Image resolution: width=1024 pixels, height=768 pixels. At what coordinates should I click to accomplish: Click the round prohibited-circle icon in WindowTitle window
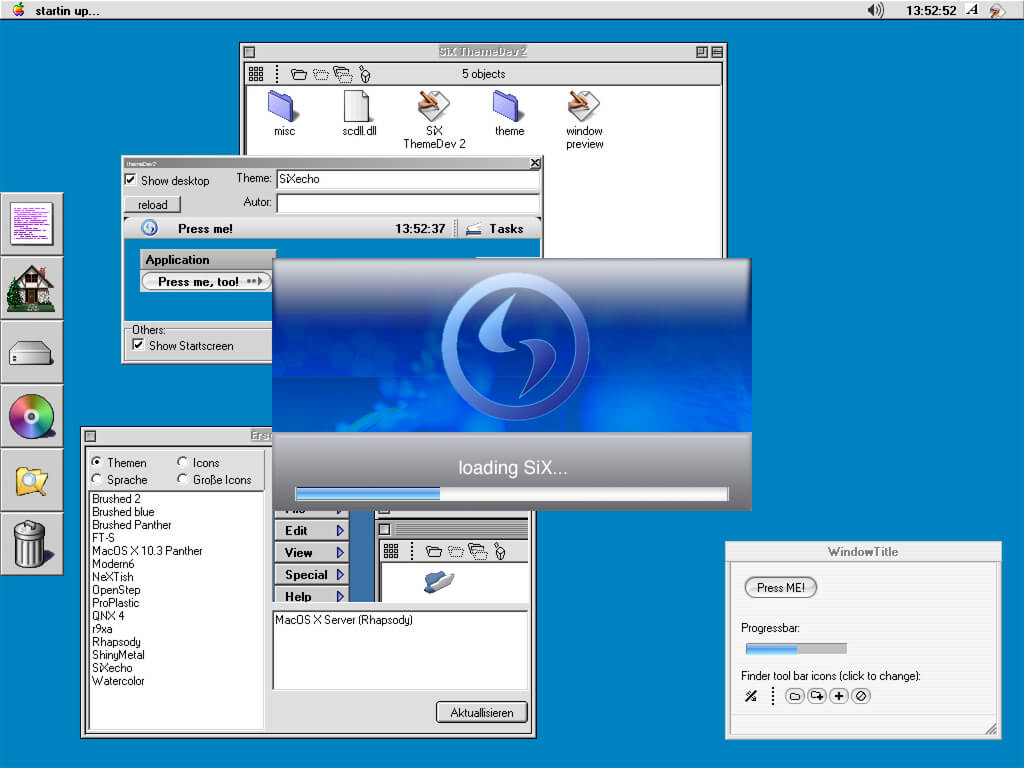861,696
